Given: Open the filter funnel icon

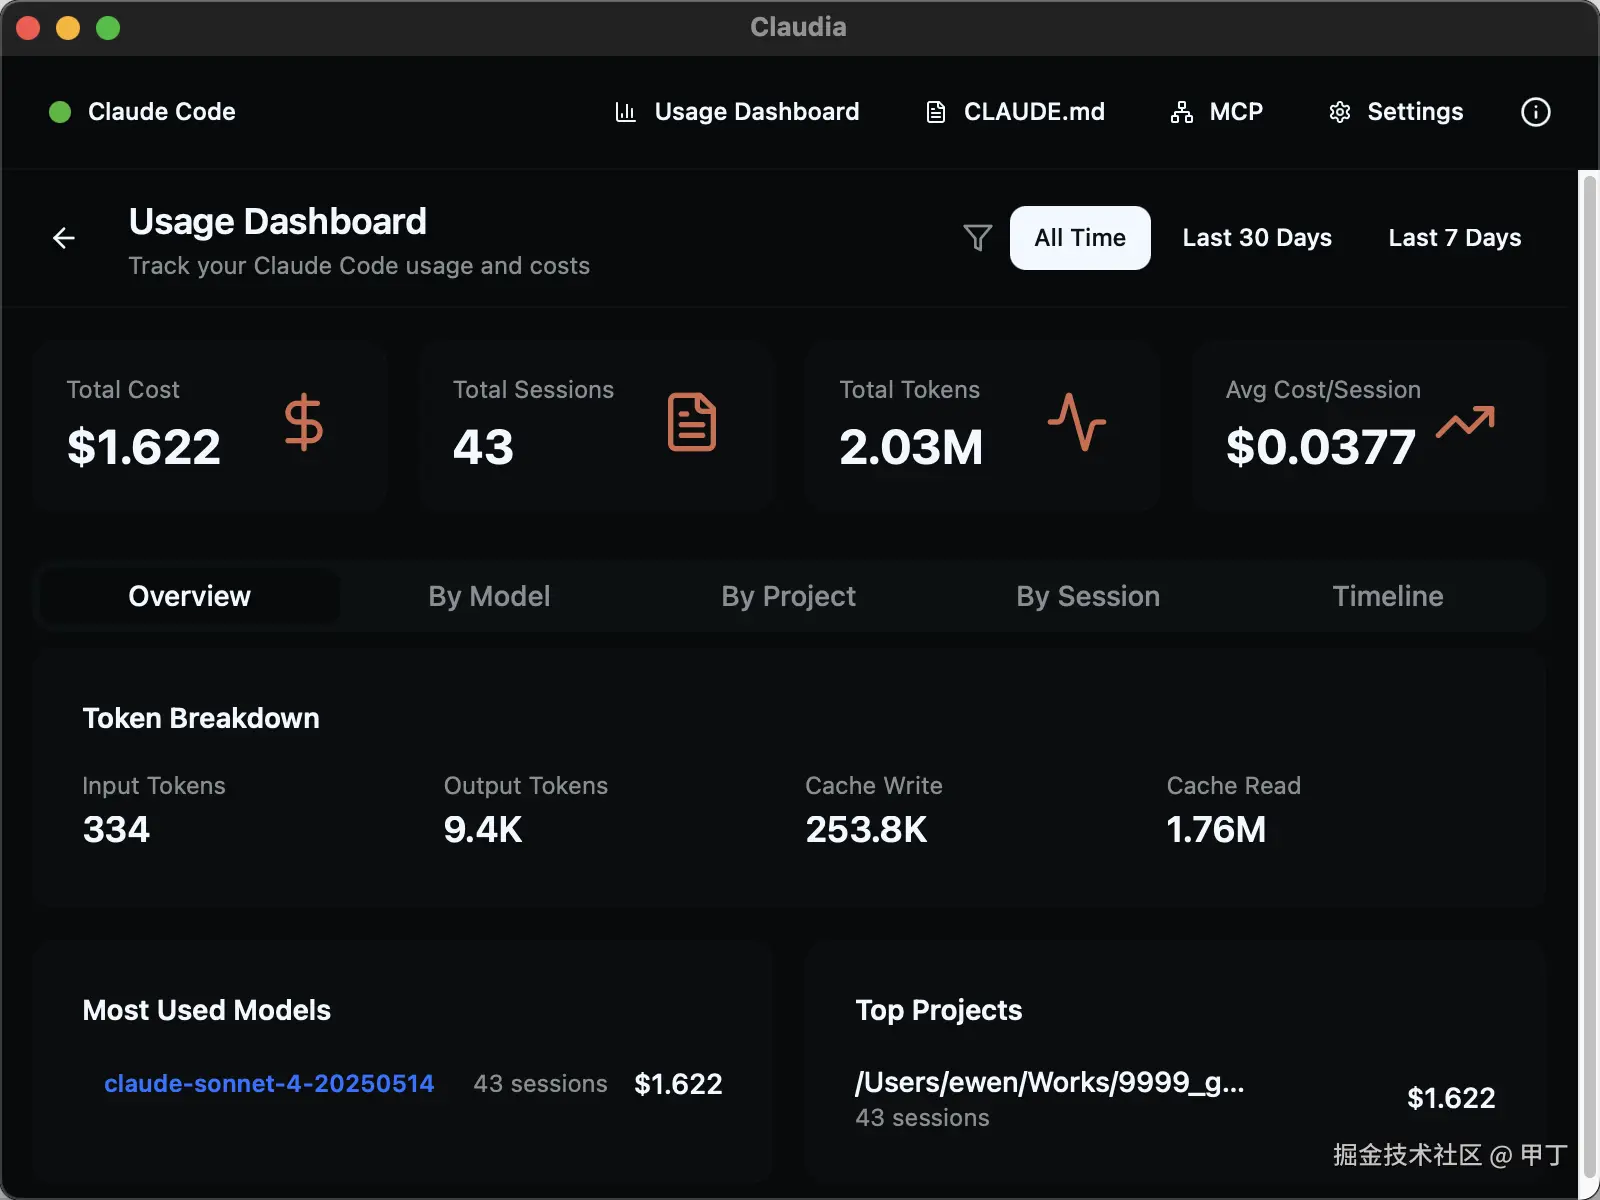Looking at the screenshot, I should pyautogui.click(x=978, y=238).
